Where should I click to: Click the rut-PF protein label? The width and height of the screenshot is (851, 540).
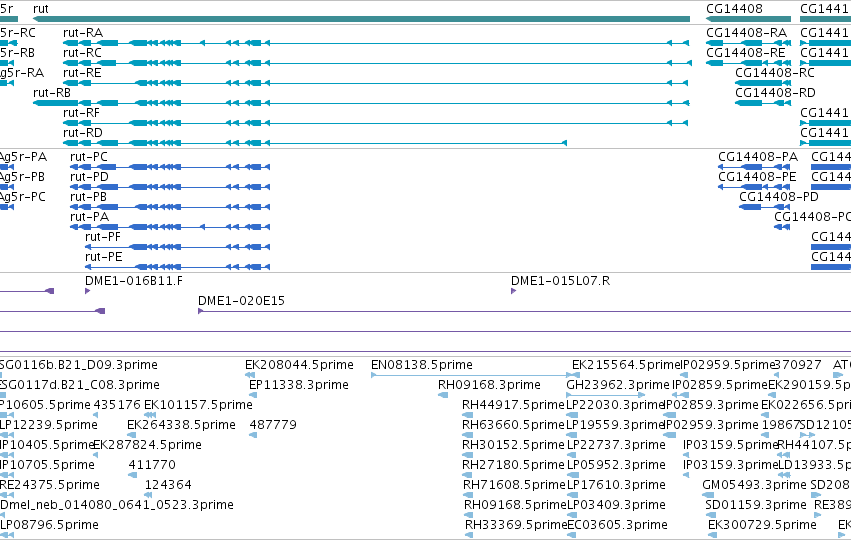(103, 237)
